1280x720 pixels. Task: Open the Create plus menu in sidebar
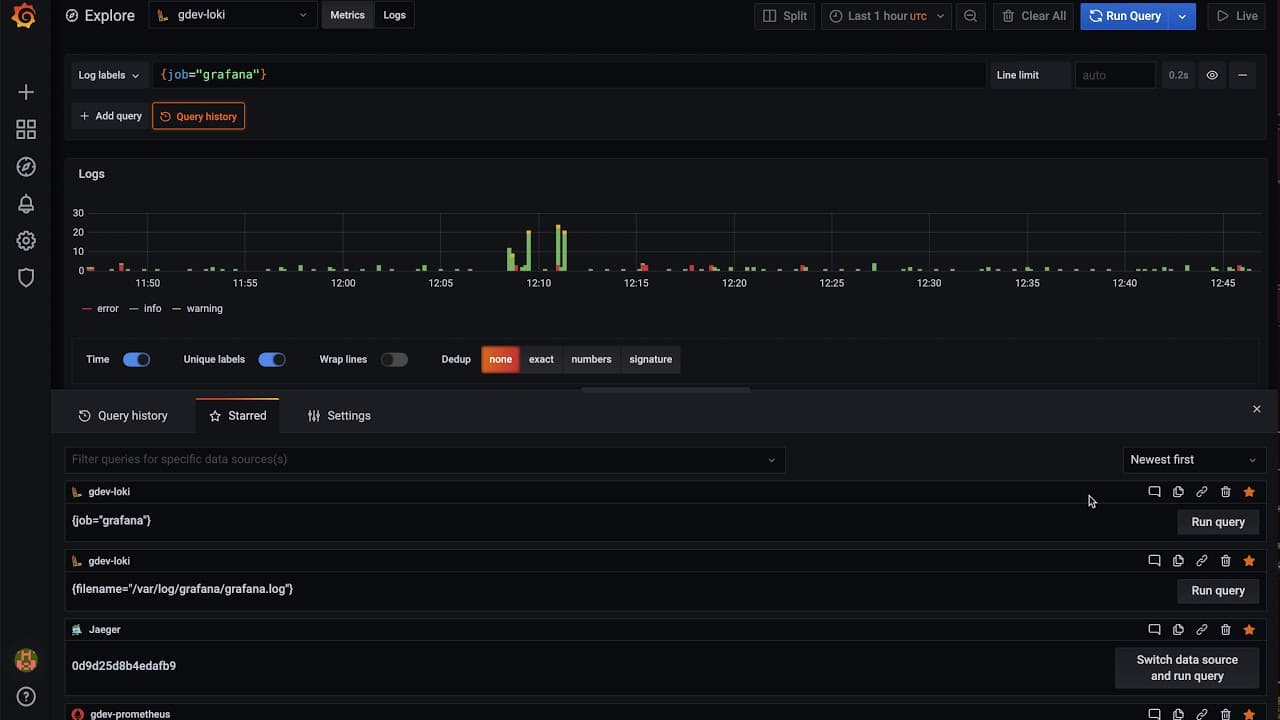point(26,92)
